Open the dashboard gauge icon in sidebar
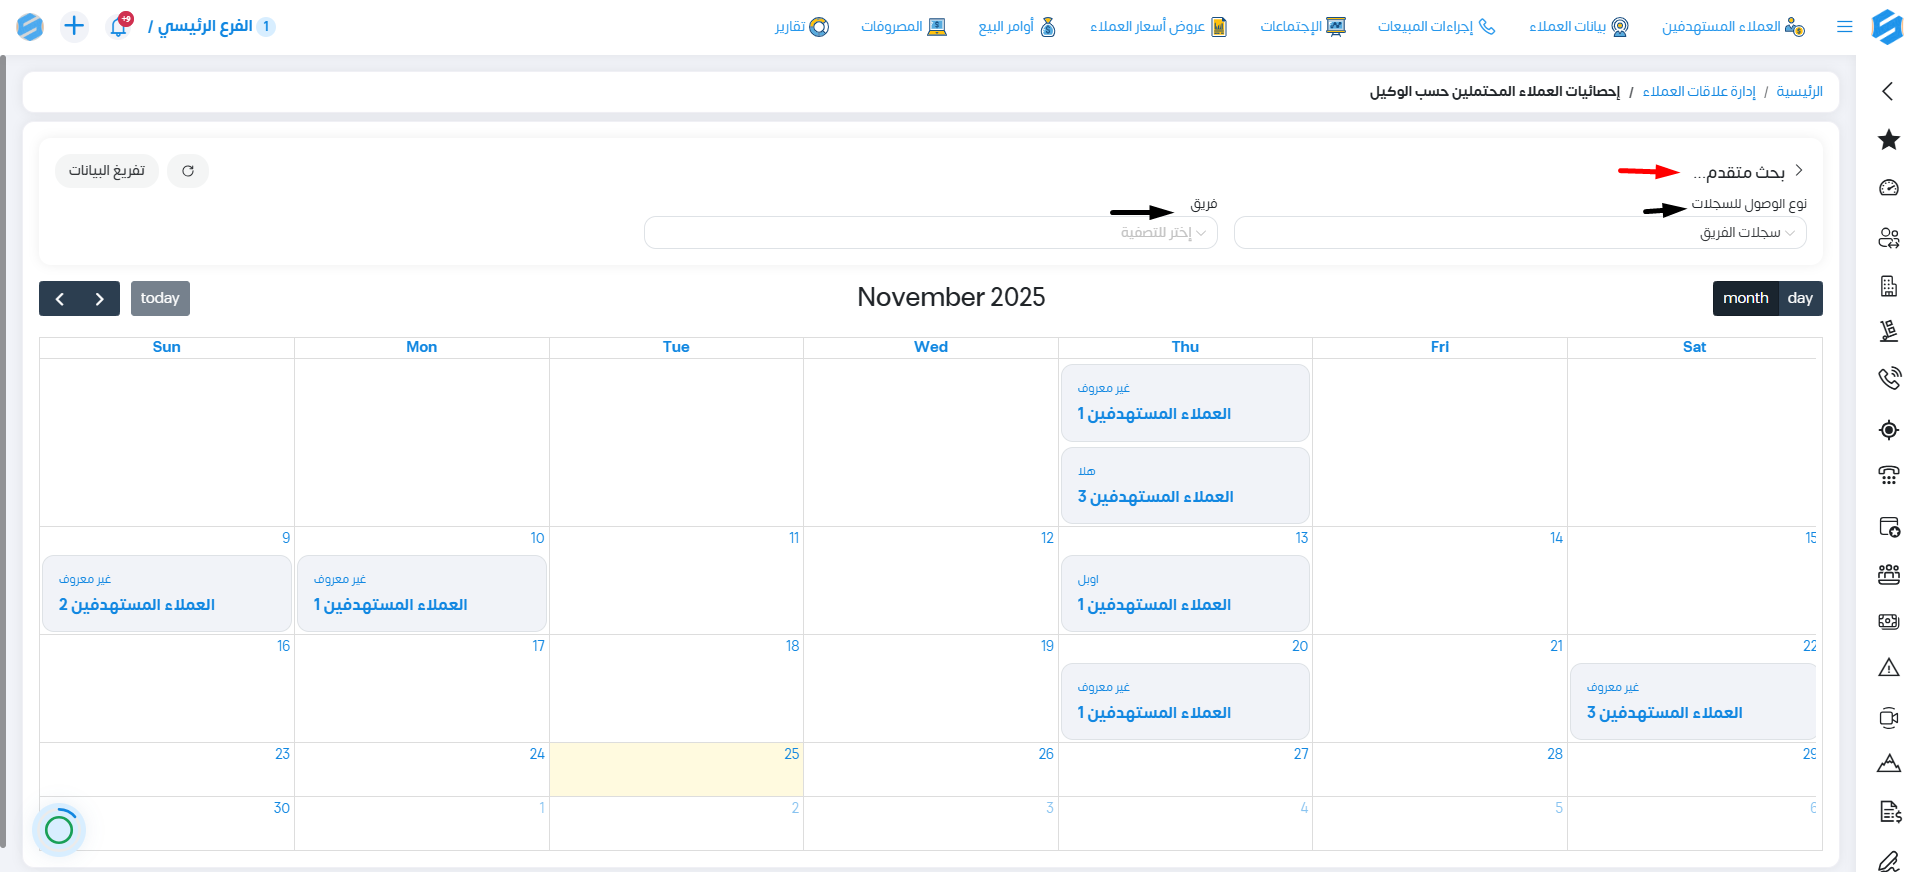 pyautogui.click(x=1888, y=188)
